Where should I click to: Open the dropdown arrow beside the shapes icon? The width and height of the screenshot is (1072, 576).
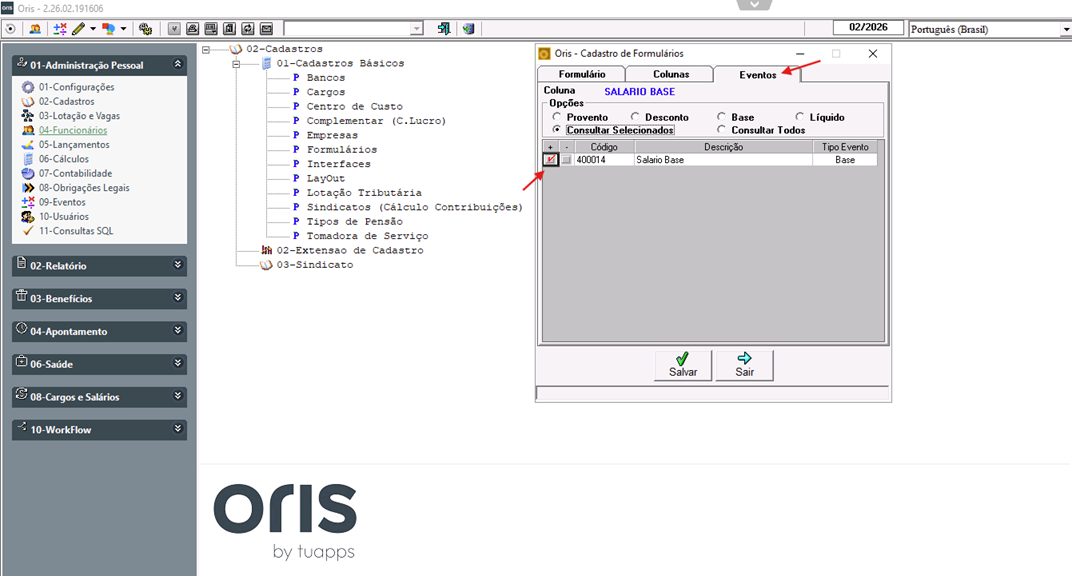(x=123, y=29)
